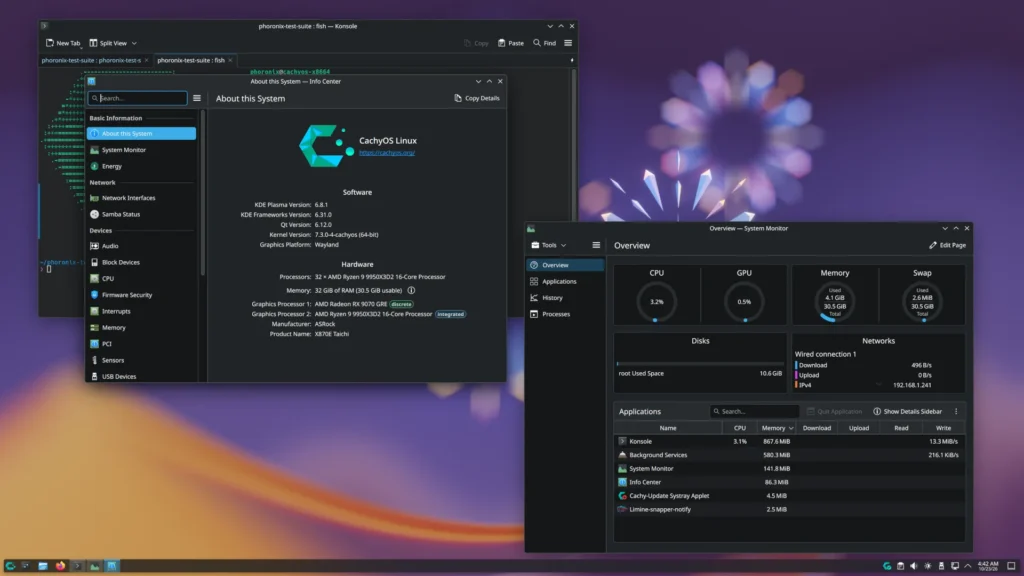1024x576 pixels.
Task: Switch to Konsole via taskbar icon
Action: (77, 566)
